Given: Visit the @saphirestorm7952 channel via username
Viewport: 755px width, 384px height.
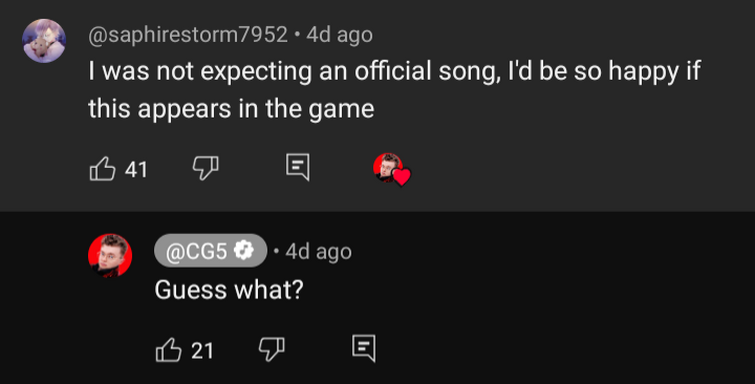Looking at the screenshot, I should [188, 35].
